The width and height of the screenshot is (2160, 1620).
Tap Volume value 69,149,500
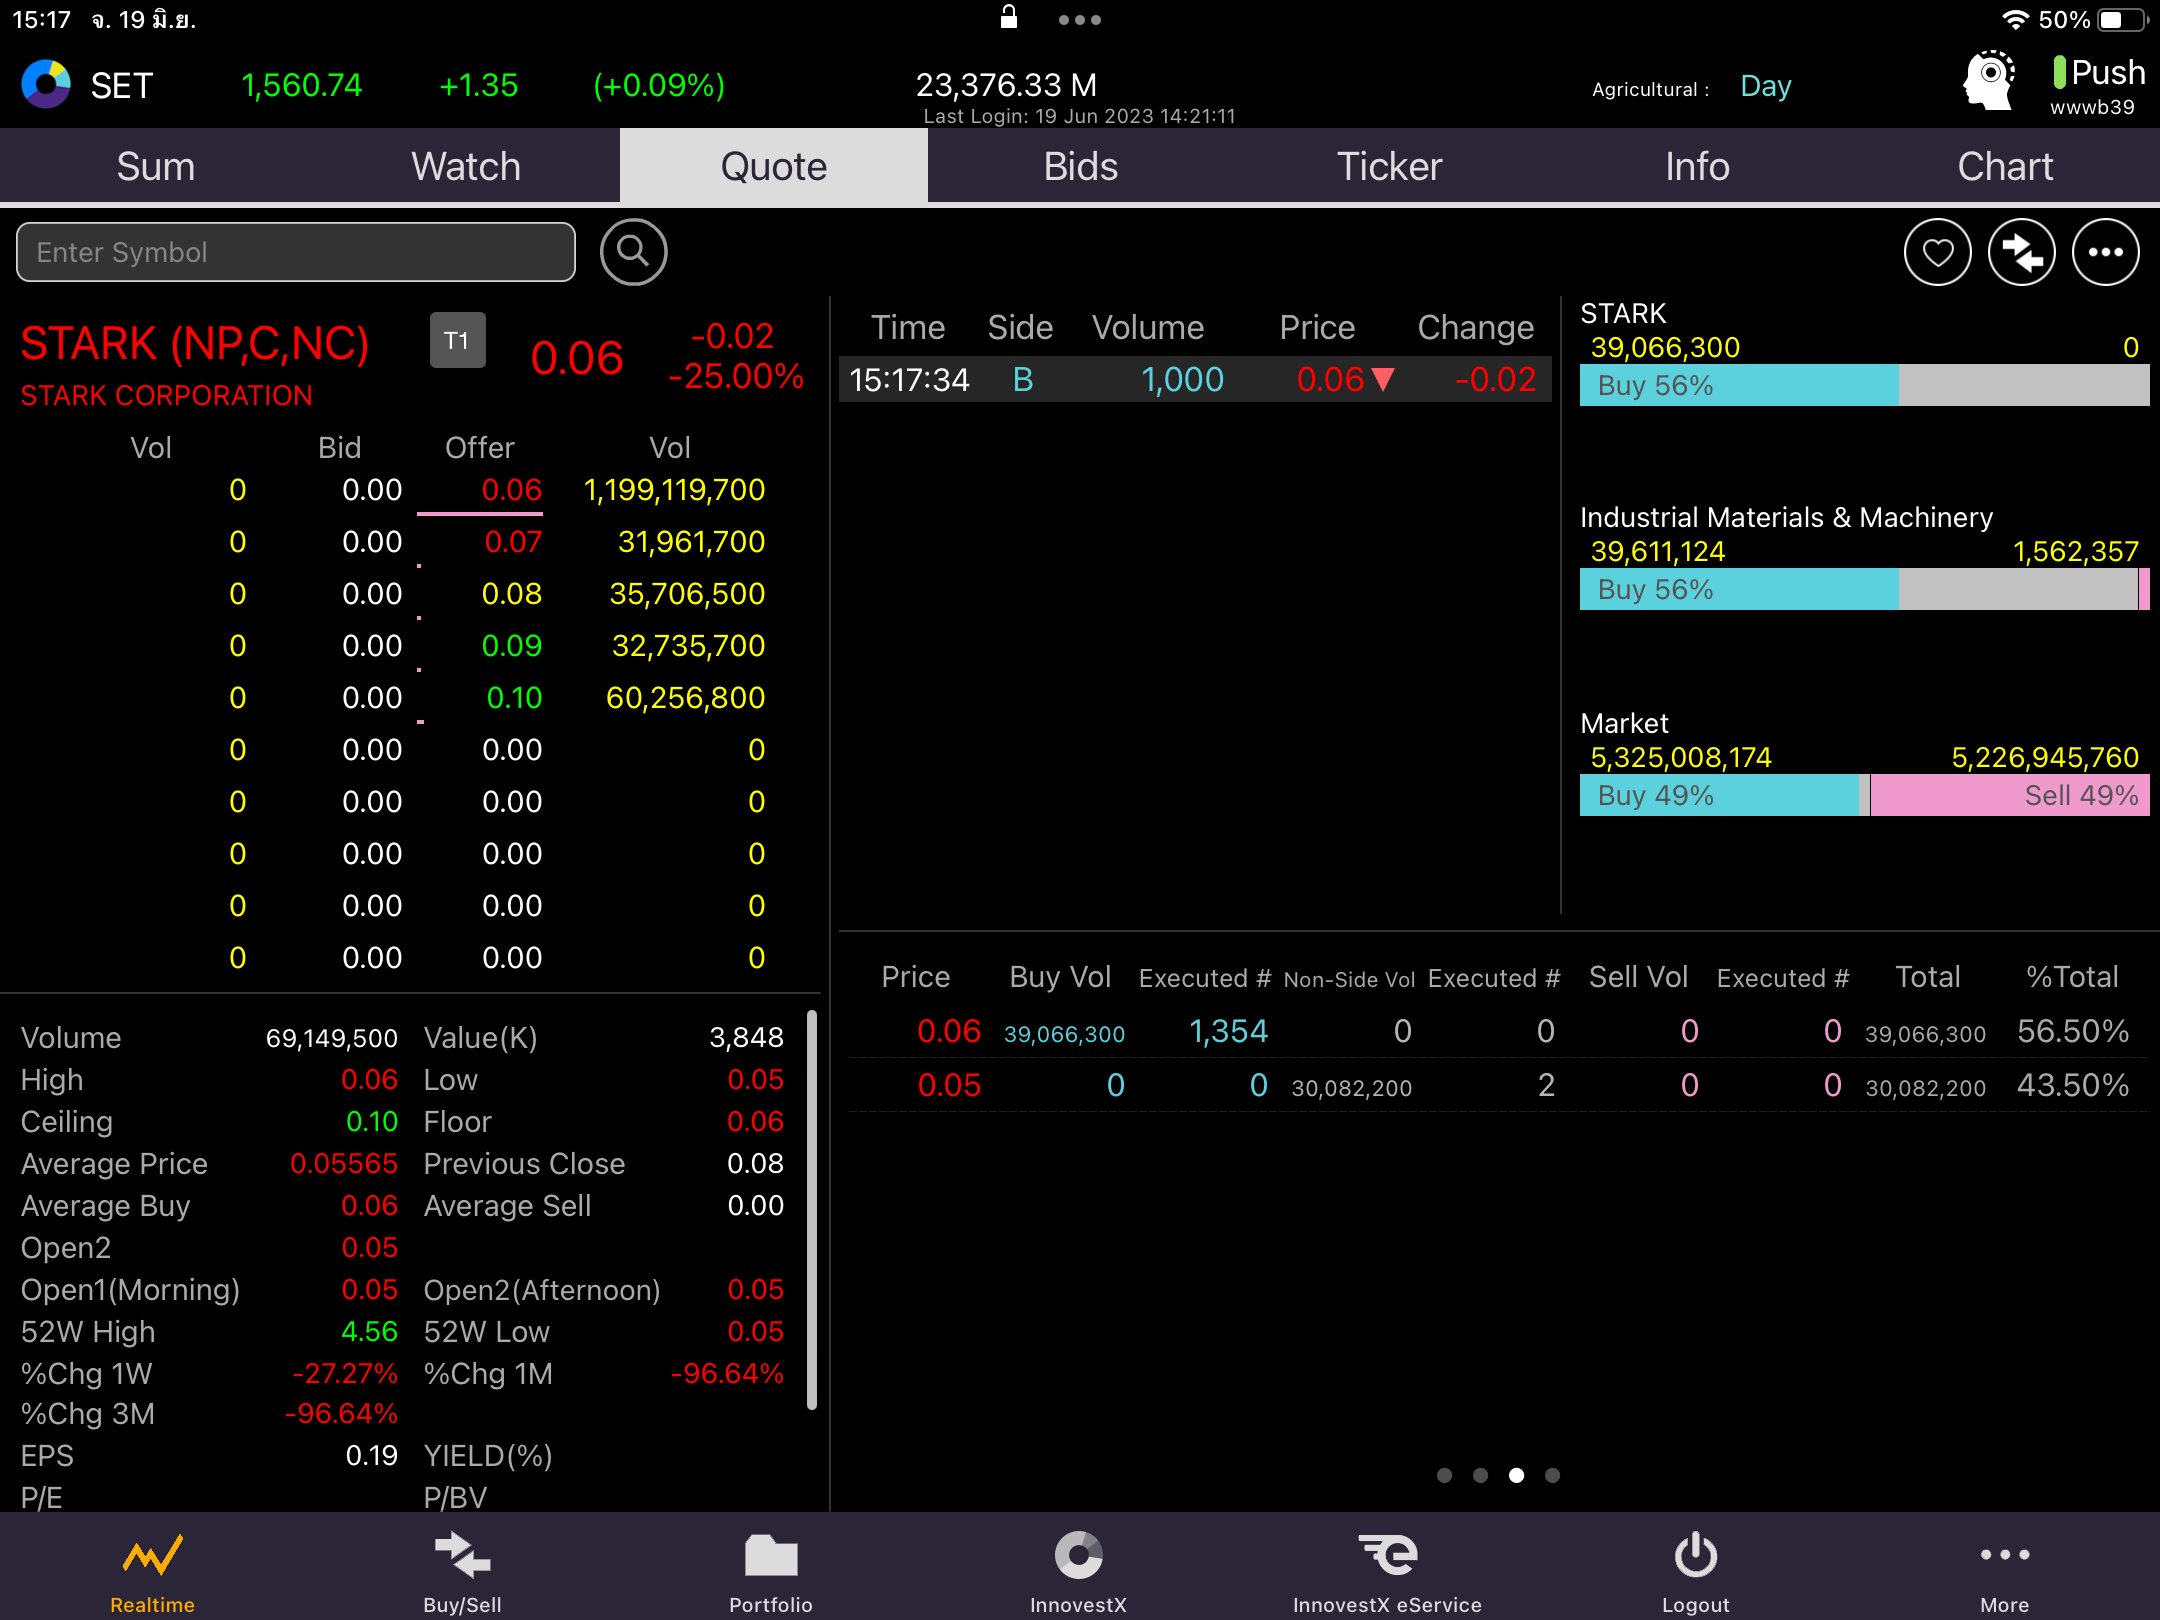tap(332, 1037)
